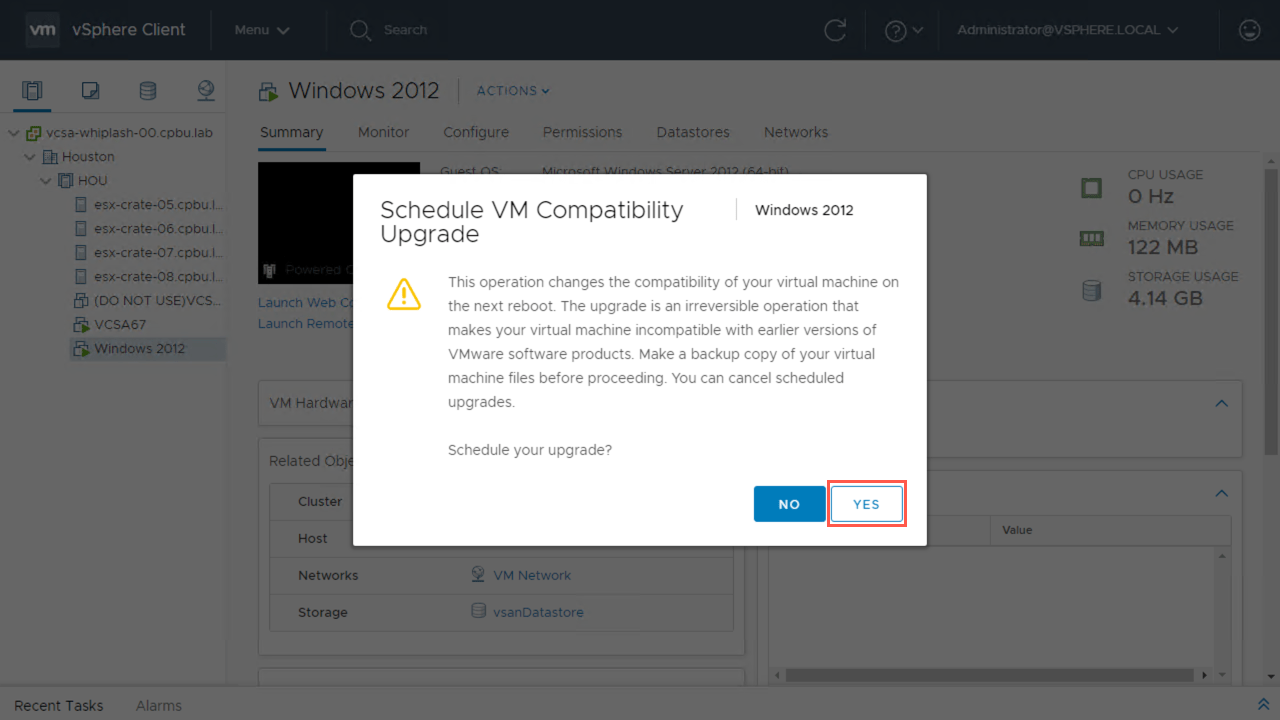The width and height of the screenshot is (1280, 720).
Task: Select the host icon for esx-crate-06
Action: pyautogui.click(x=82, y=229)
